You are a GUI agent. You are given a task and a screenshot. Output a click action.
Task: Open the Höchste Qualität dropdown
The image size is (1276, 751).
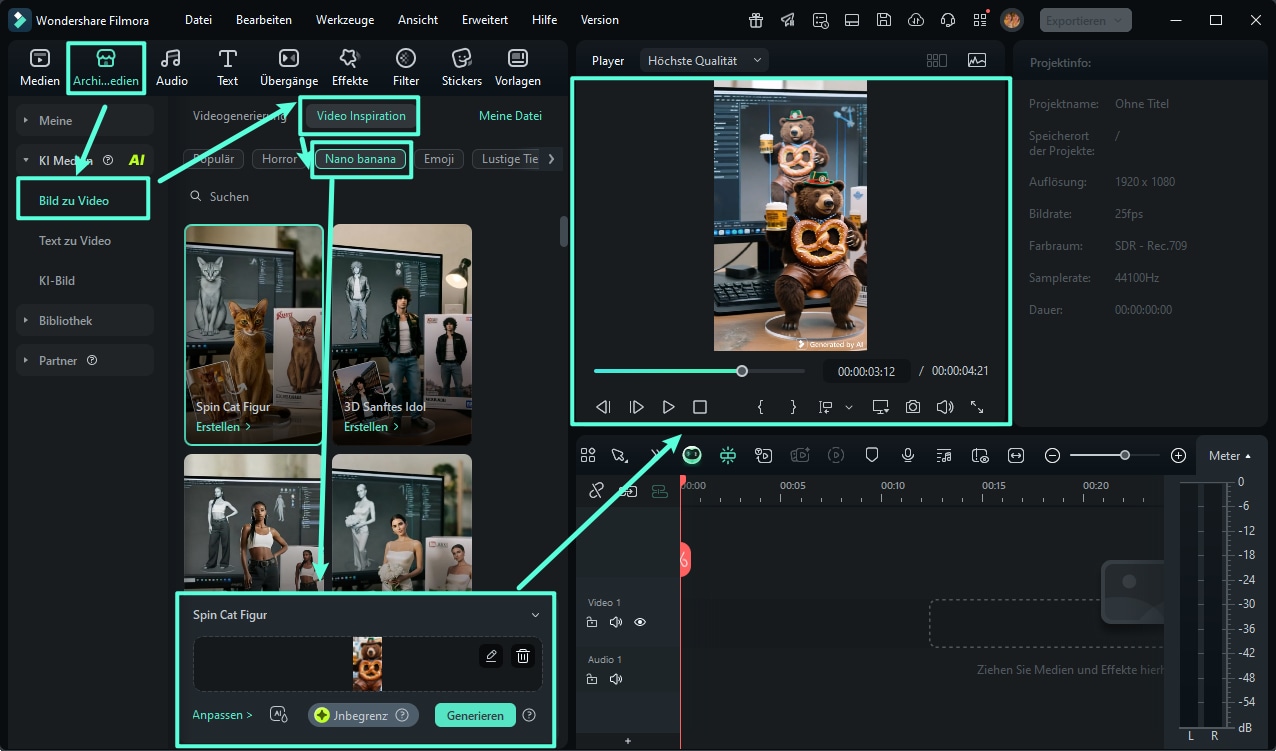[704, 61]
